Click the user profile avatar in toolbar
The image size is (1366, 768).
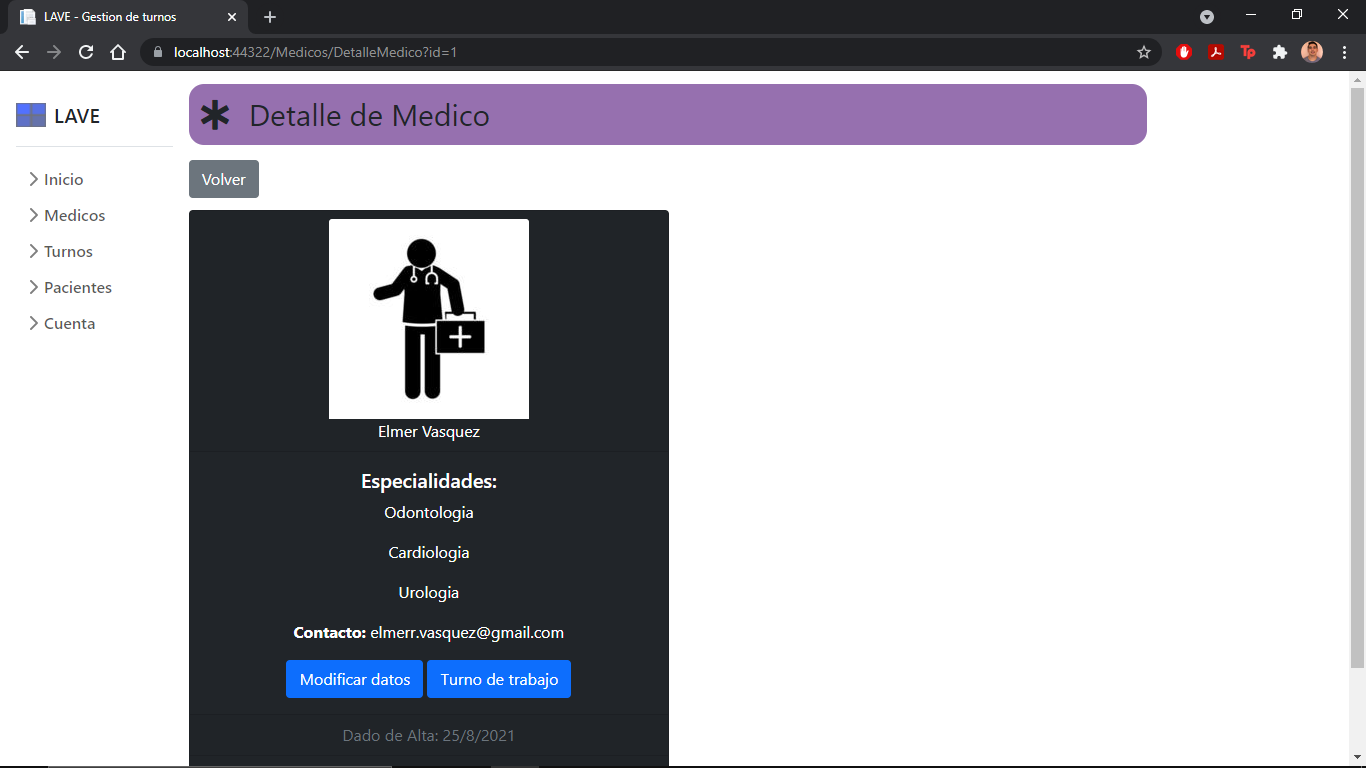tap(1311, 52)
